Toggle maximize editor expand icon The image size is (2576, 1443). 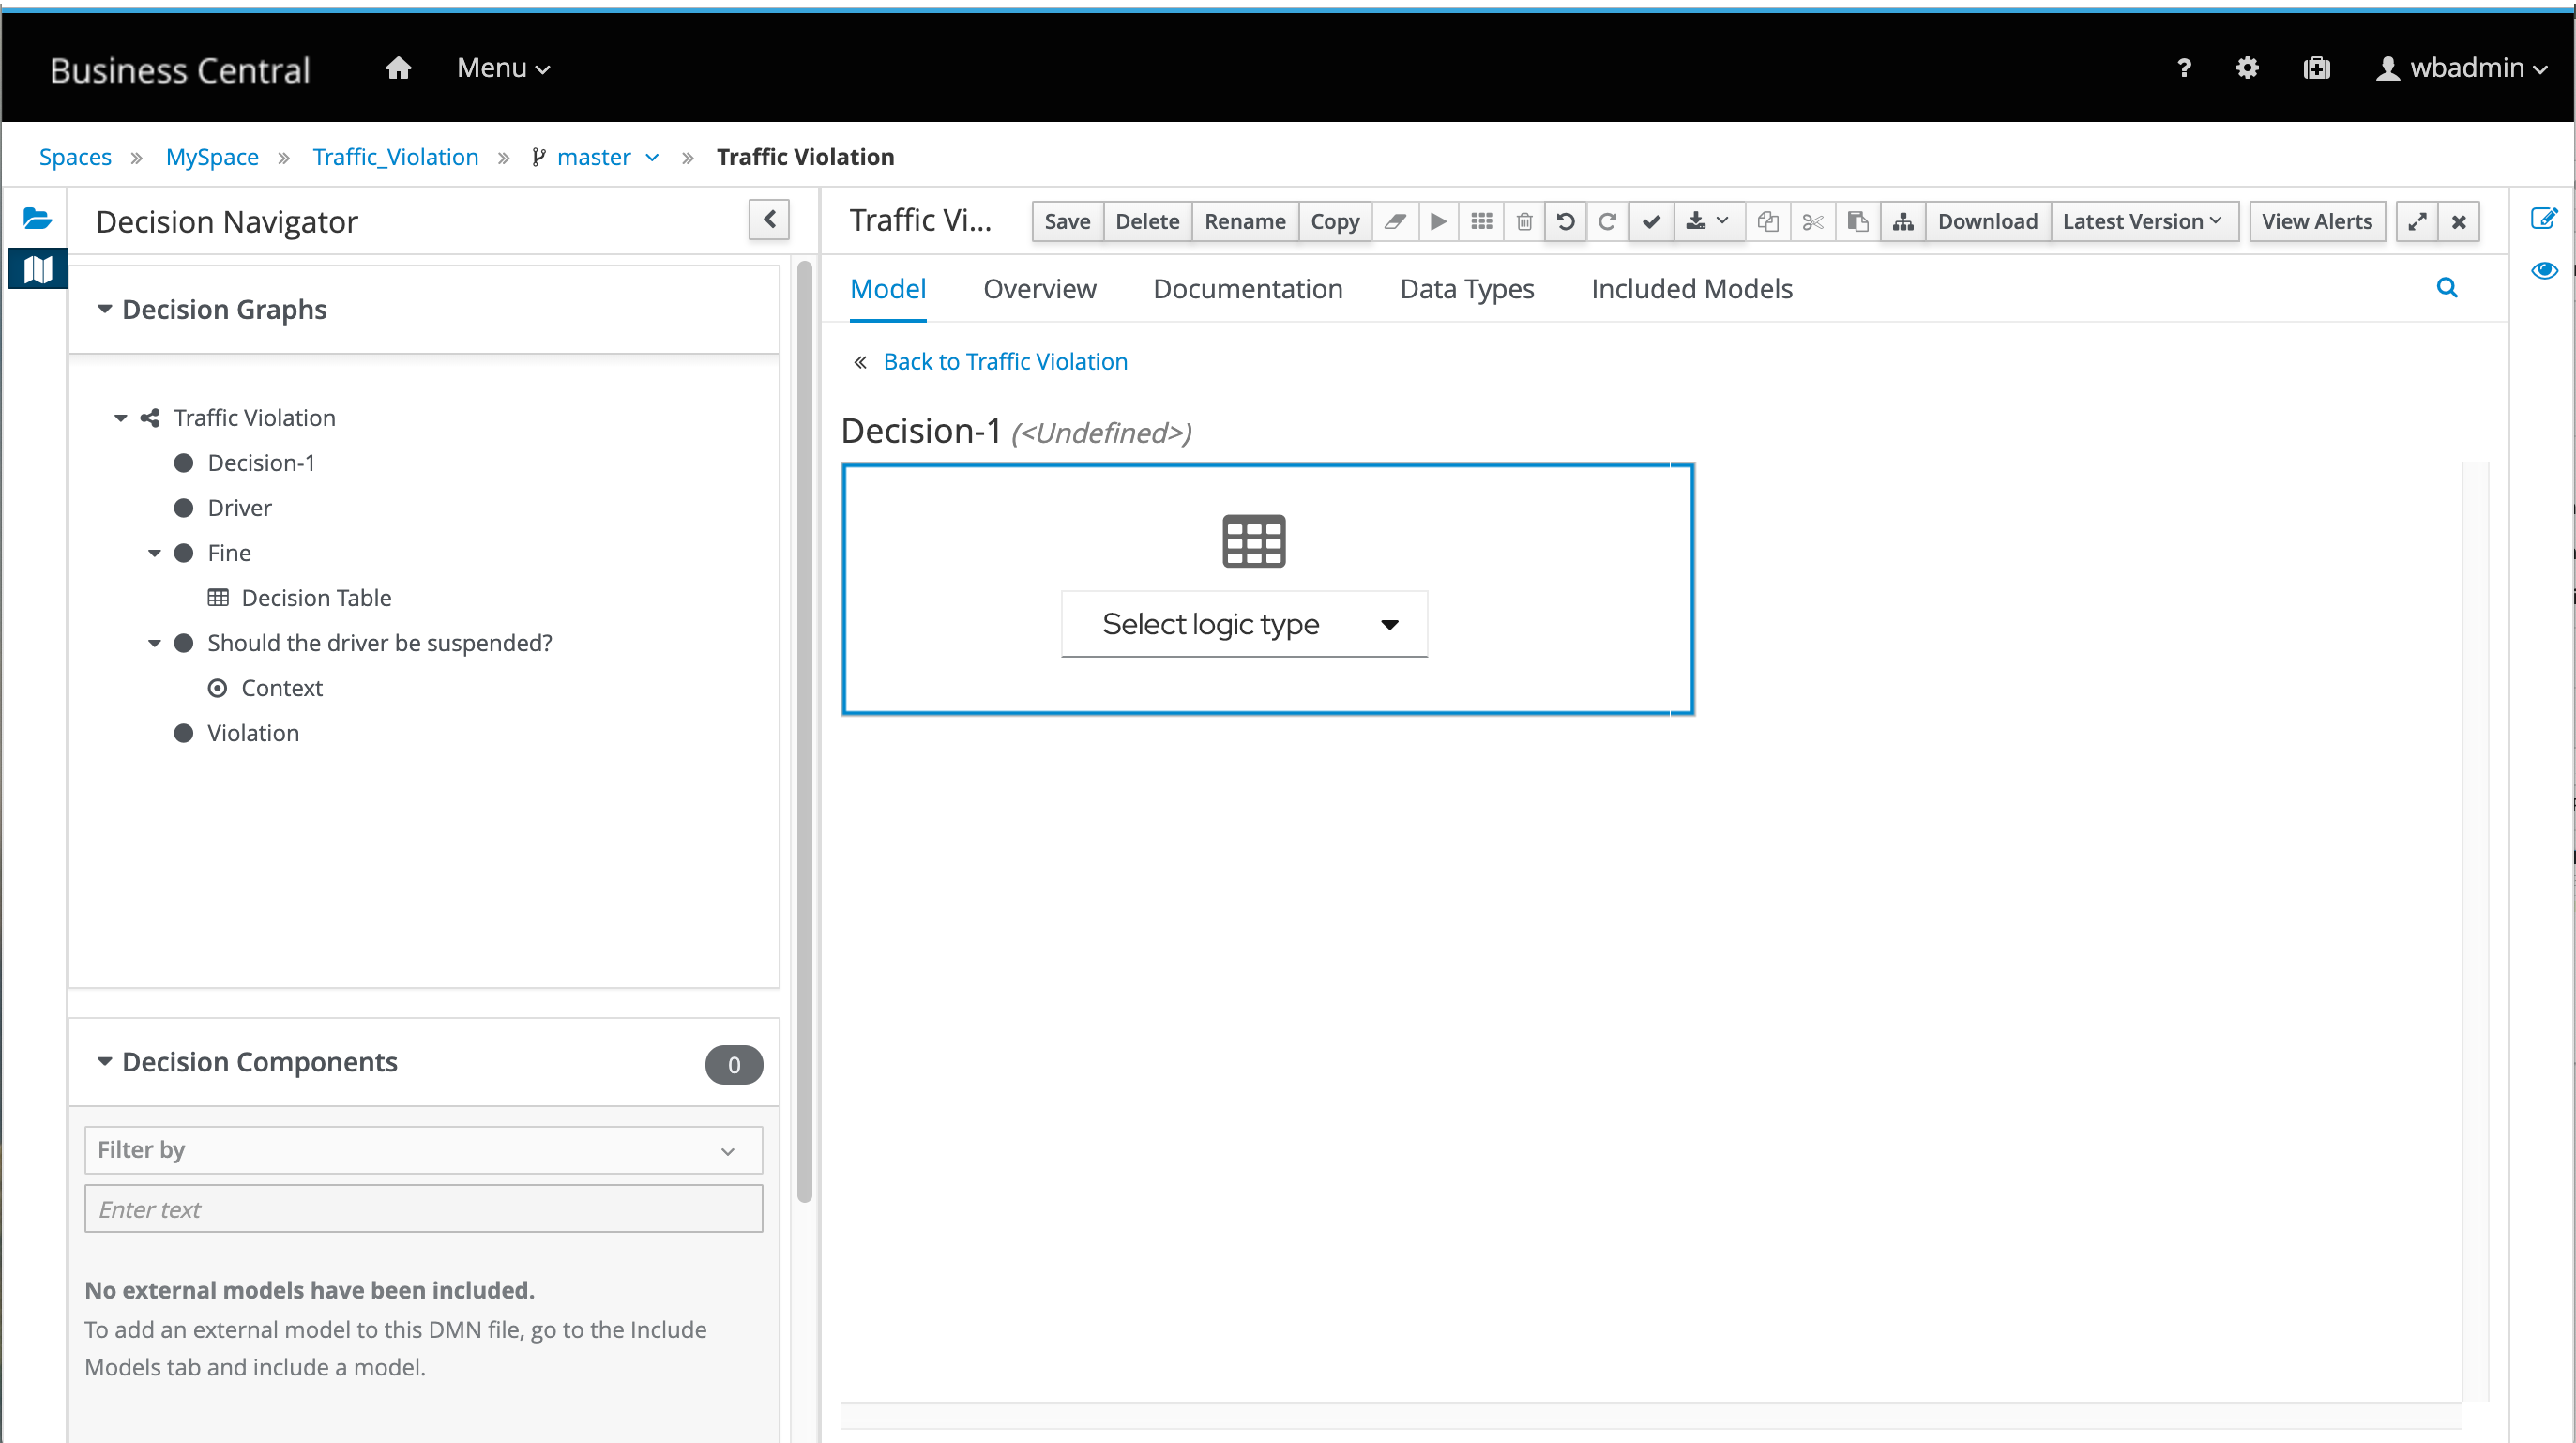click(x=2416, y=221)
